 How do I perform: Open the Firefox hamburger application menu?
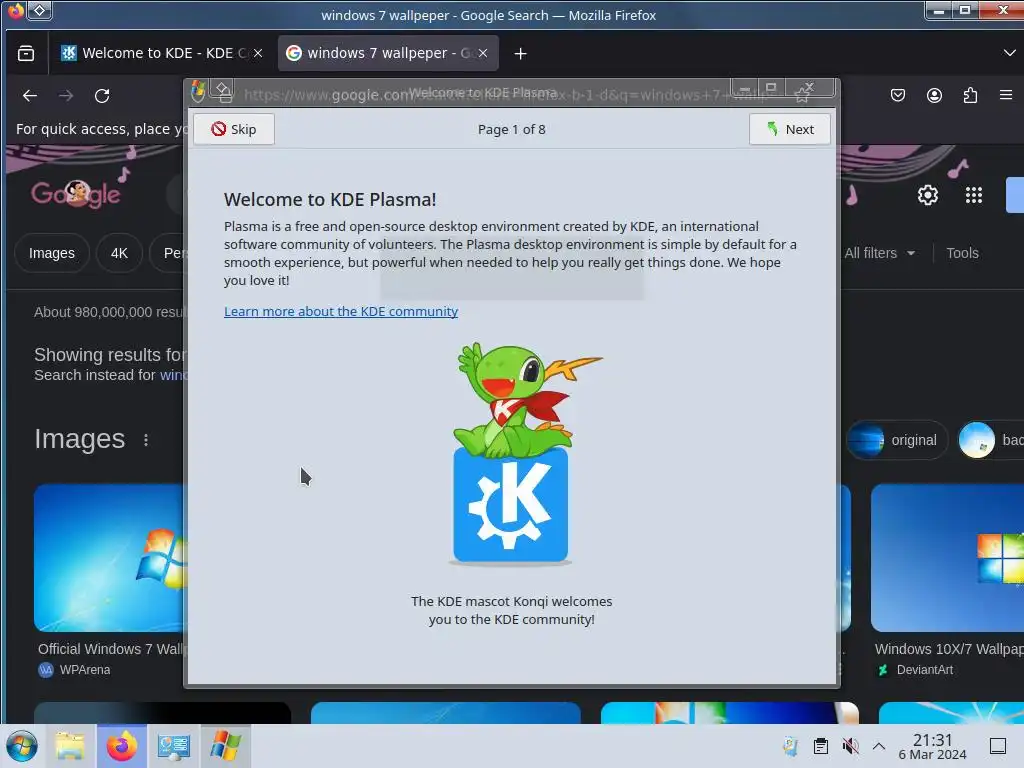[x=1006, y=95]
